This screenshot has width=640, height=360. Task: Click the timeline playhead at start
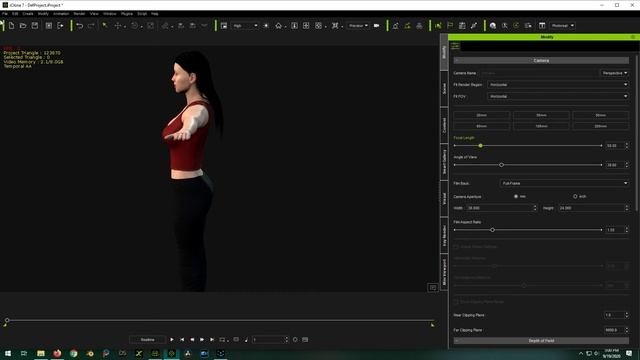(7, 320)
